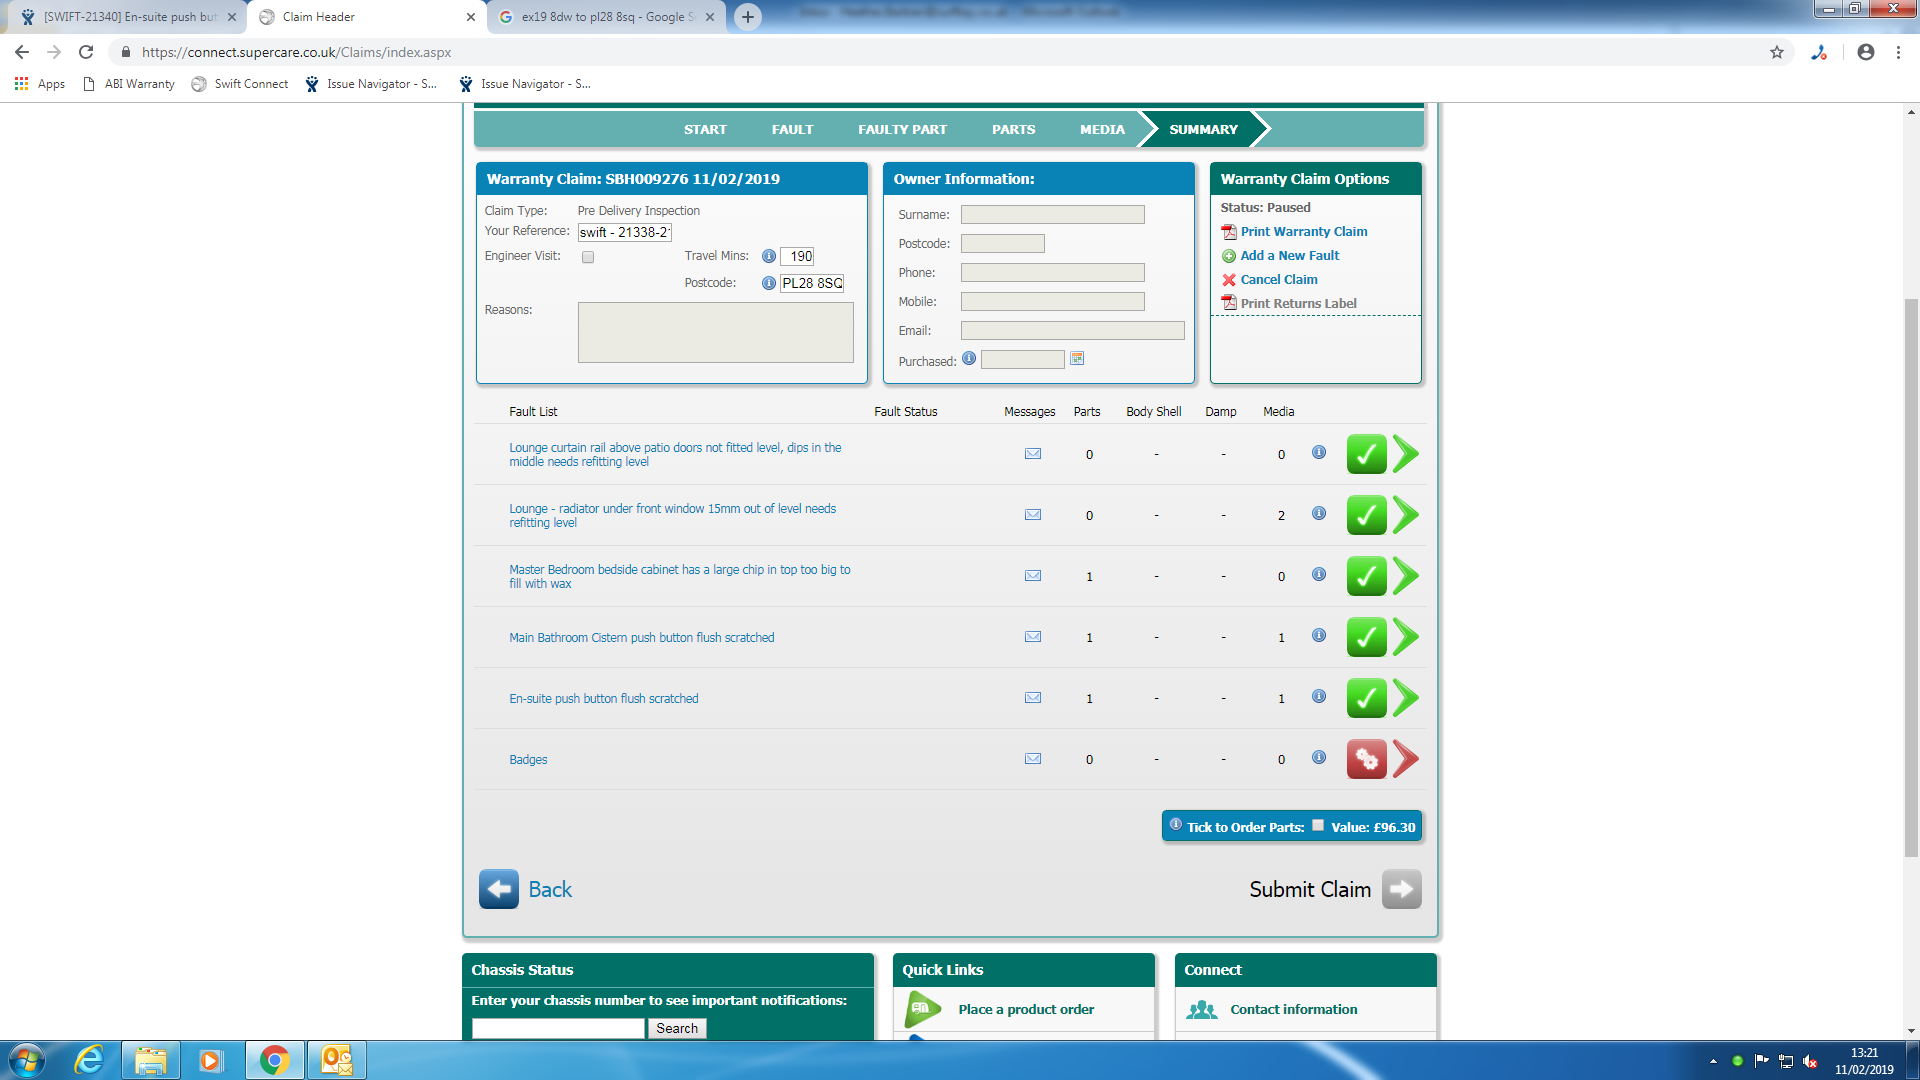The image size is (1920, 1080).
Task: Expand the Badges fault red chevron
Action: tap(1406, 759)
